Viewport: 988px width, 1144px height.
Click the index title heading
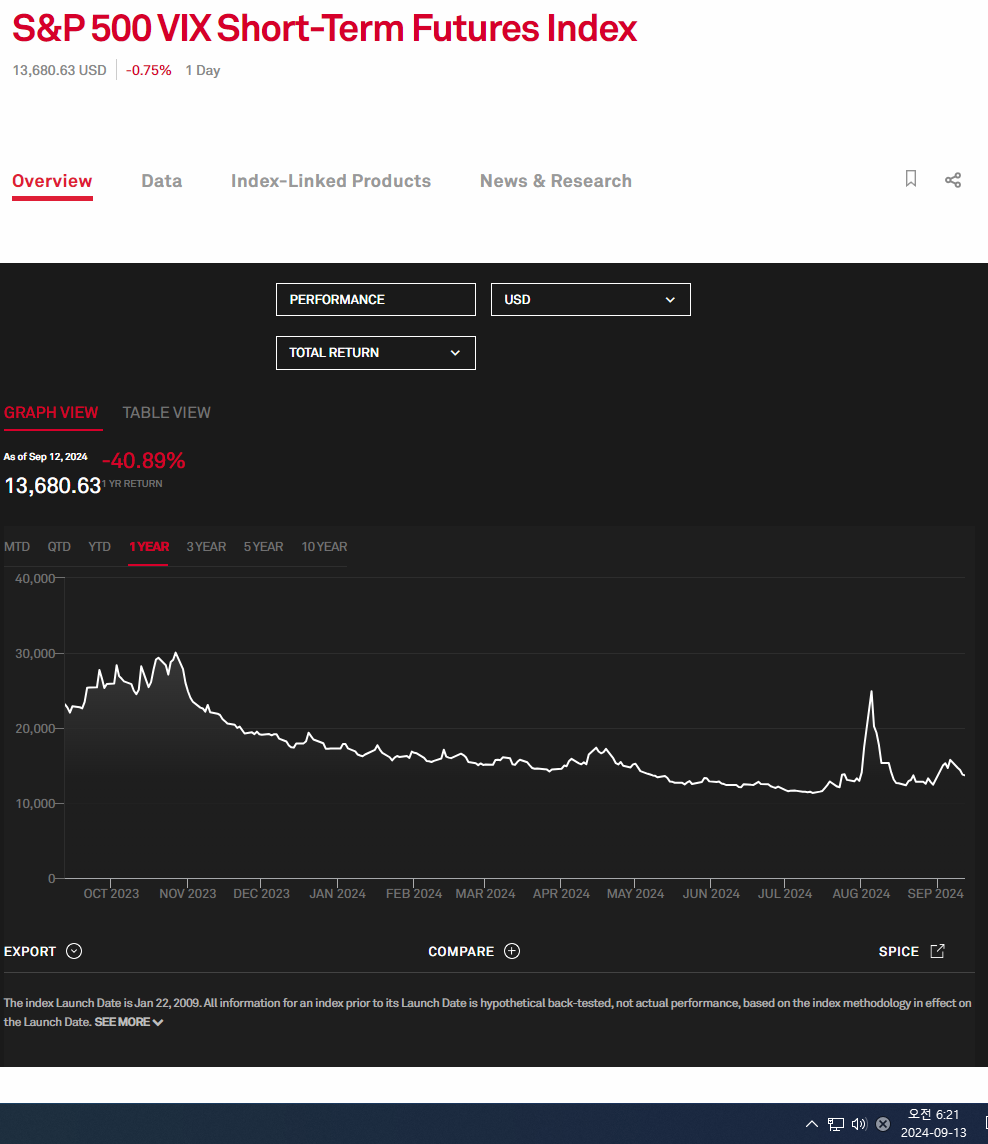(x=325, y=28)
